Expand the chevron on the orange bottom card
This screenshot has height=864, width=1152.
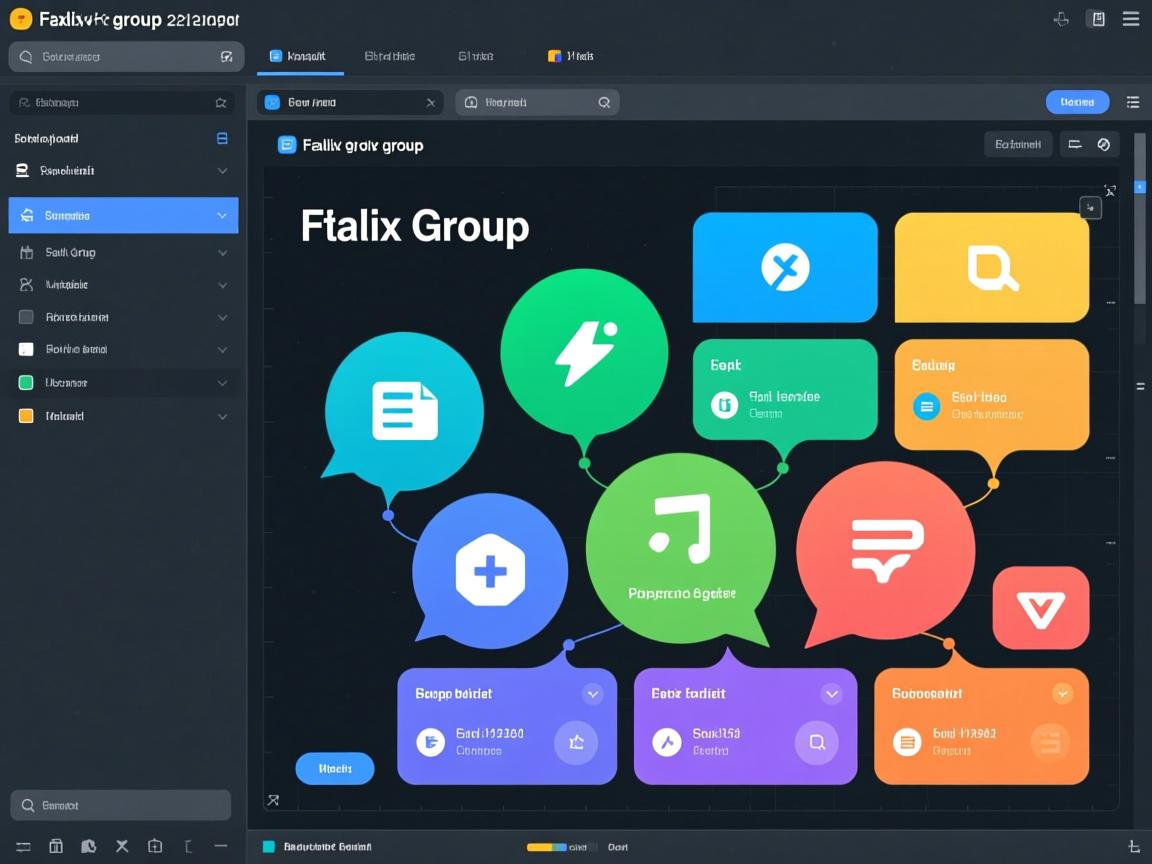pos(1063,693)
